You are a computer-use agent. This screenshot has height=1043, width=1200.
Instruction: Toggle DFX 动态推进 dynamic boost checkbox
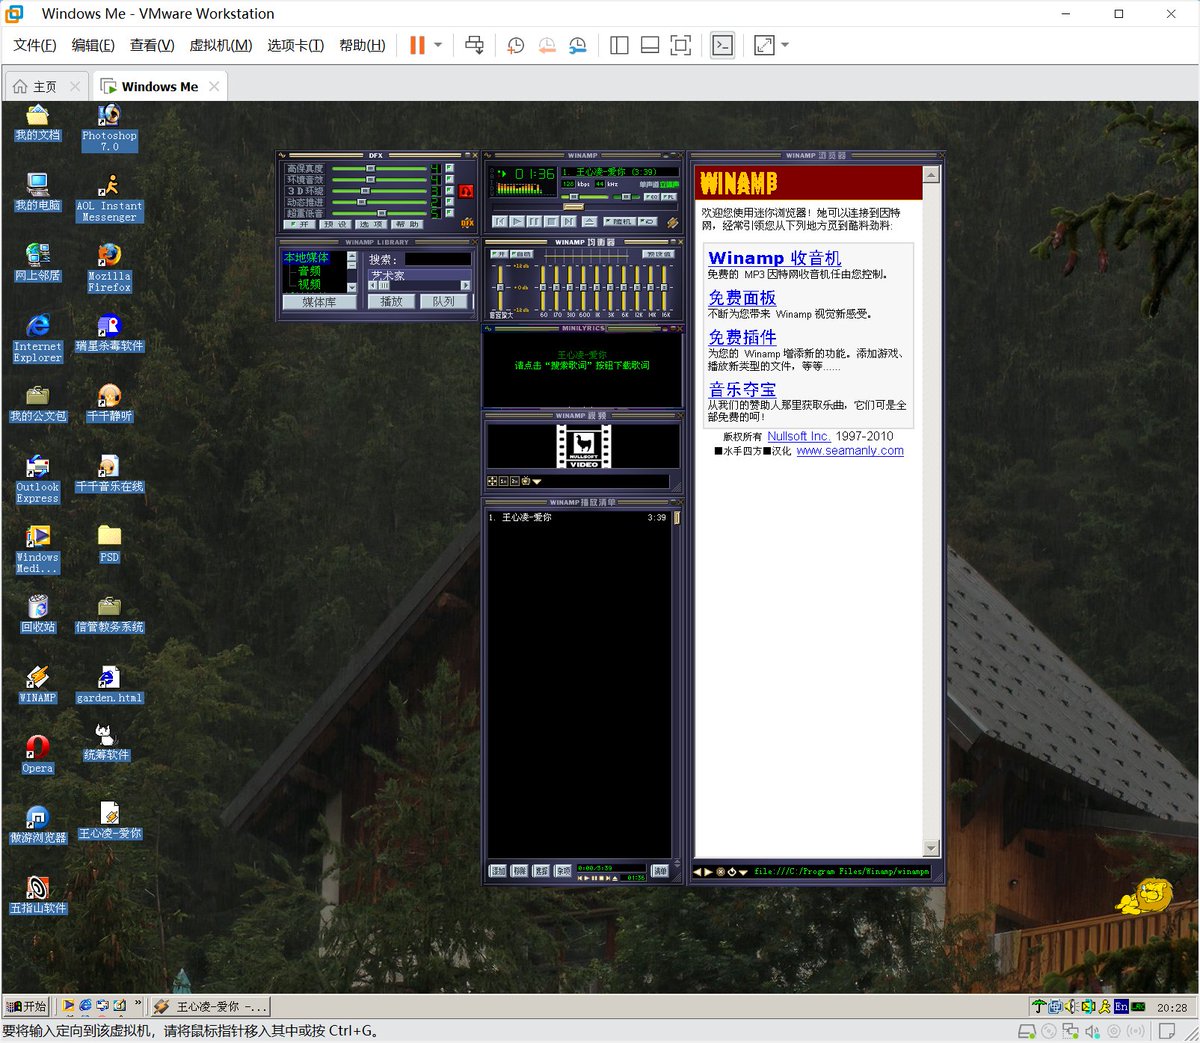point(450,201)
